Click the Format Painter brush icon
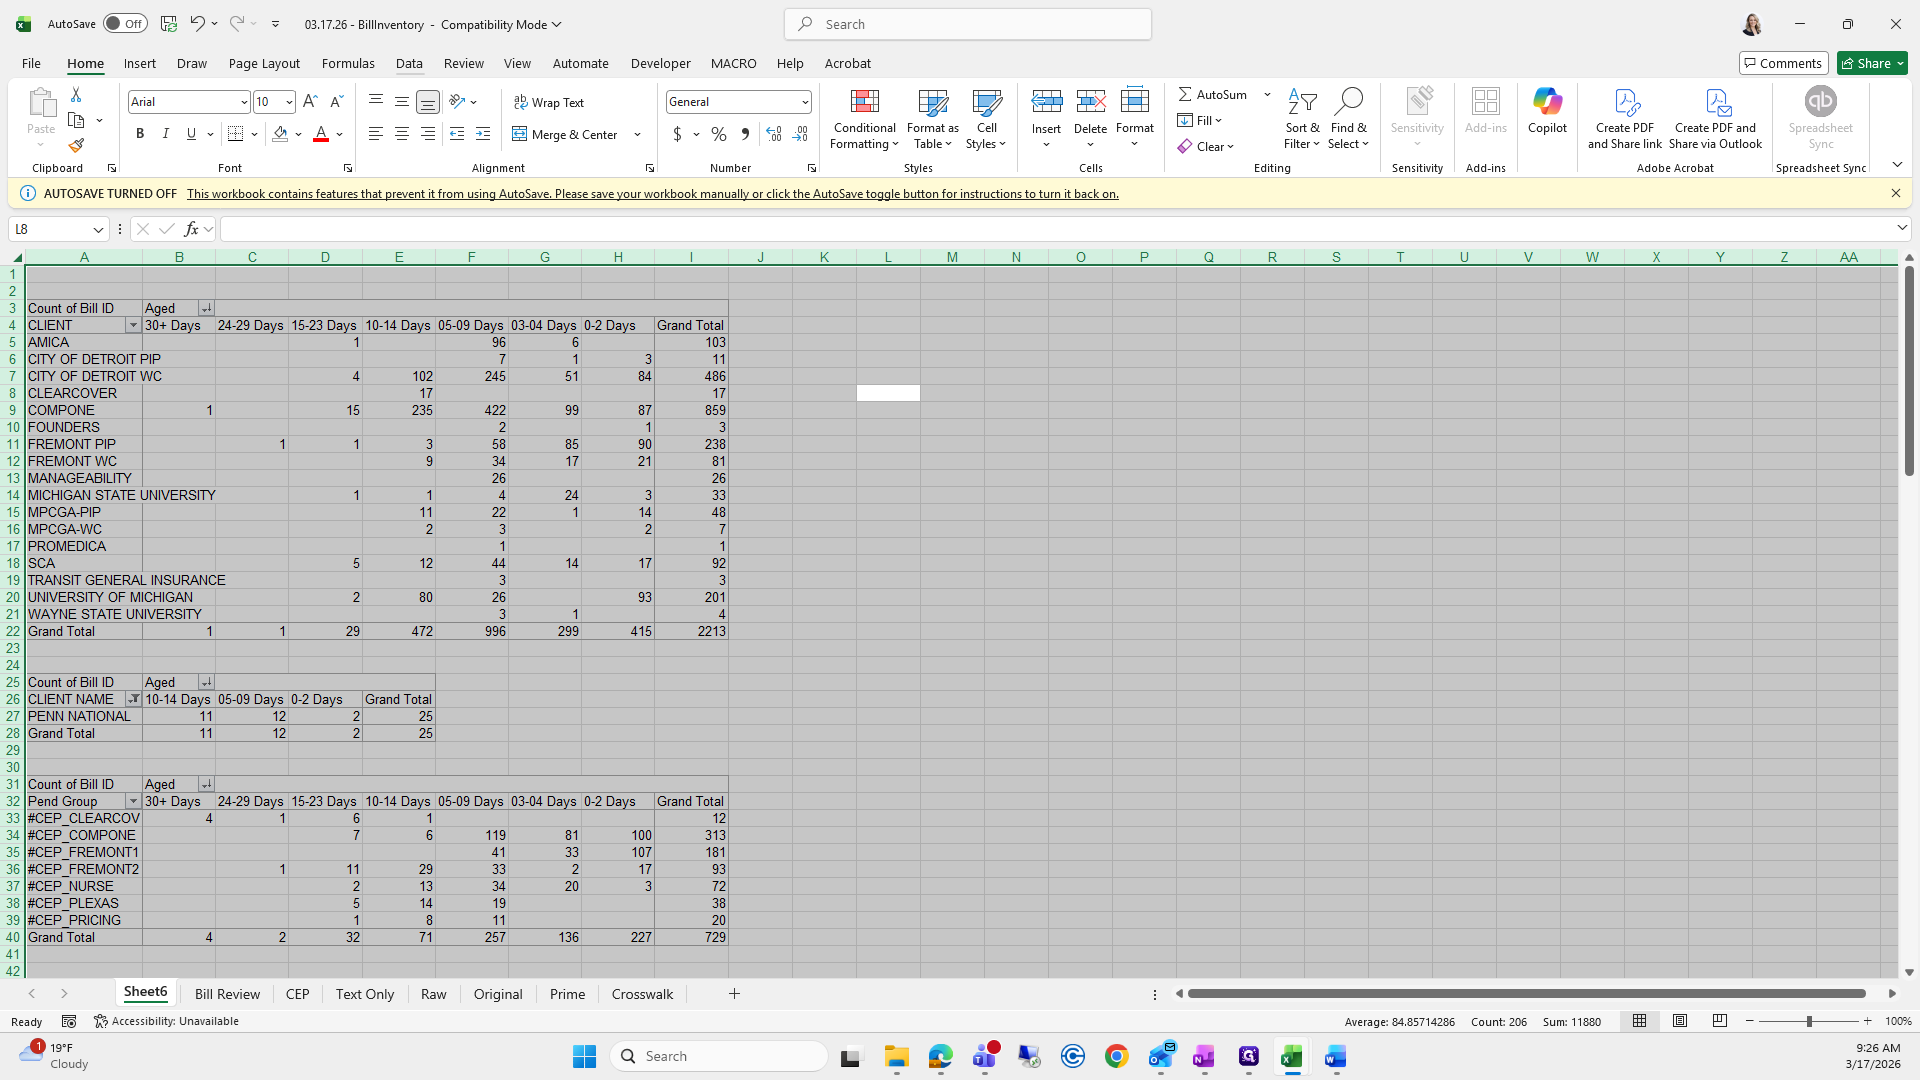The width and height of the screenshot is (1920, 1080). [76, 146]
